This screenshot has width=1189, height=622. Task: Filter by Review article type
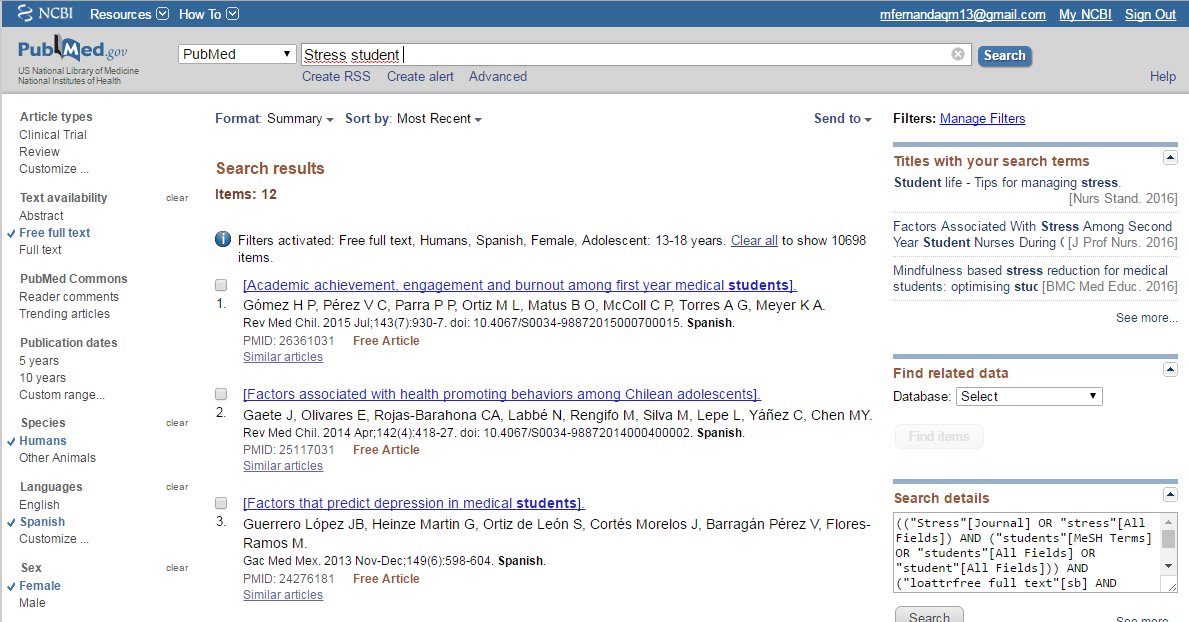tap(39, 152)
